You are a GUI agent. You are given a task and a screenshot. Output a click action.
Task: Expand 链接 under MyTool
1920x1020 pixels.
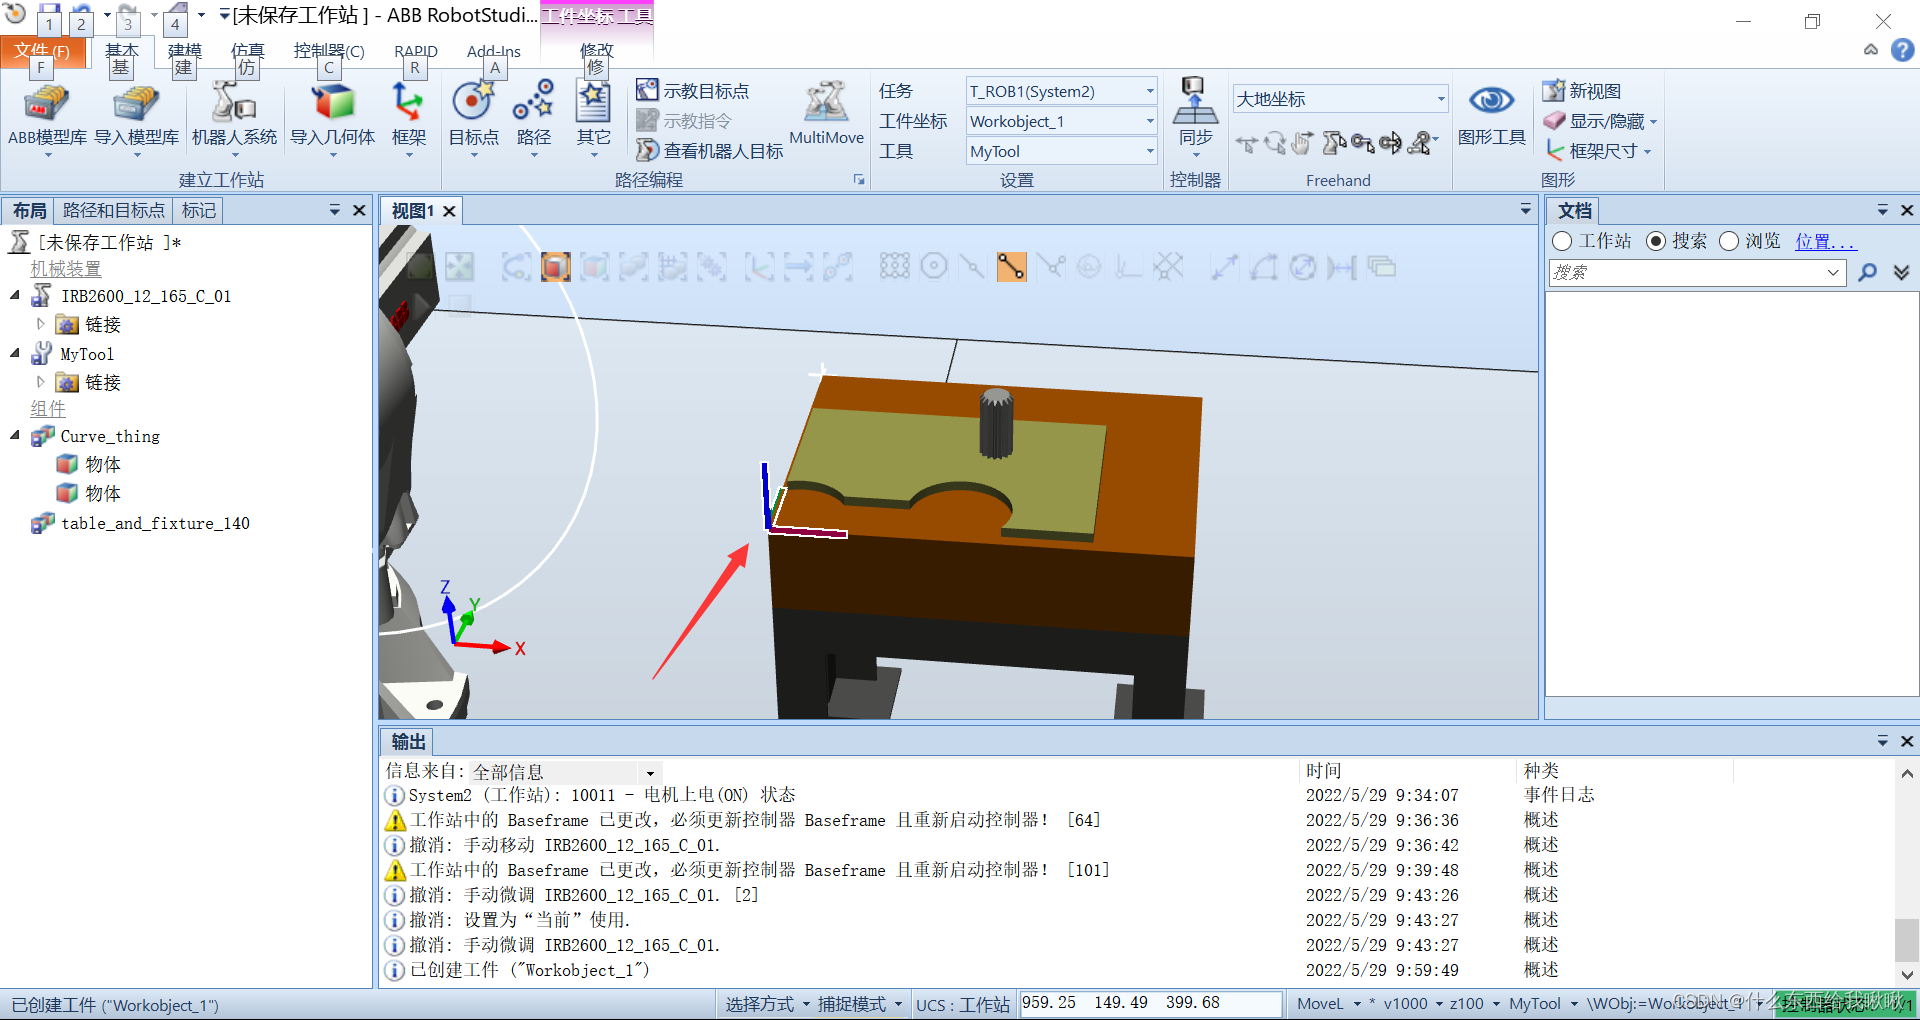[41, 382]
